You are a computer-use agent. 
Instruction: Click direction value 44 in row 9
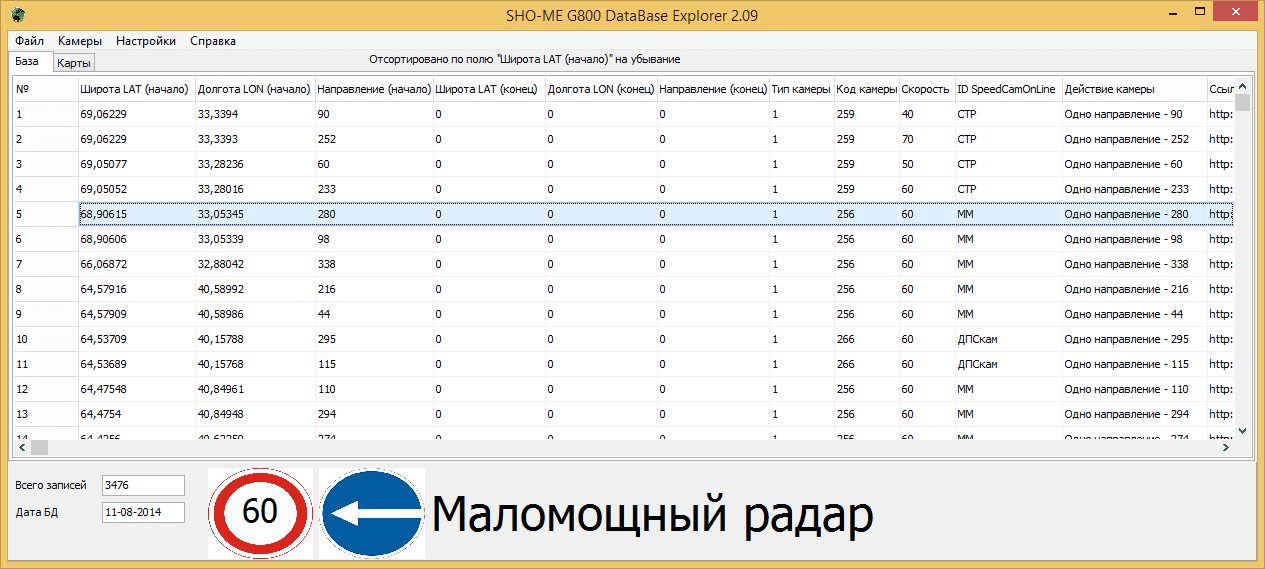[x=374, y=314]
